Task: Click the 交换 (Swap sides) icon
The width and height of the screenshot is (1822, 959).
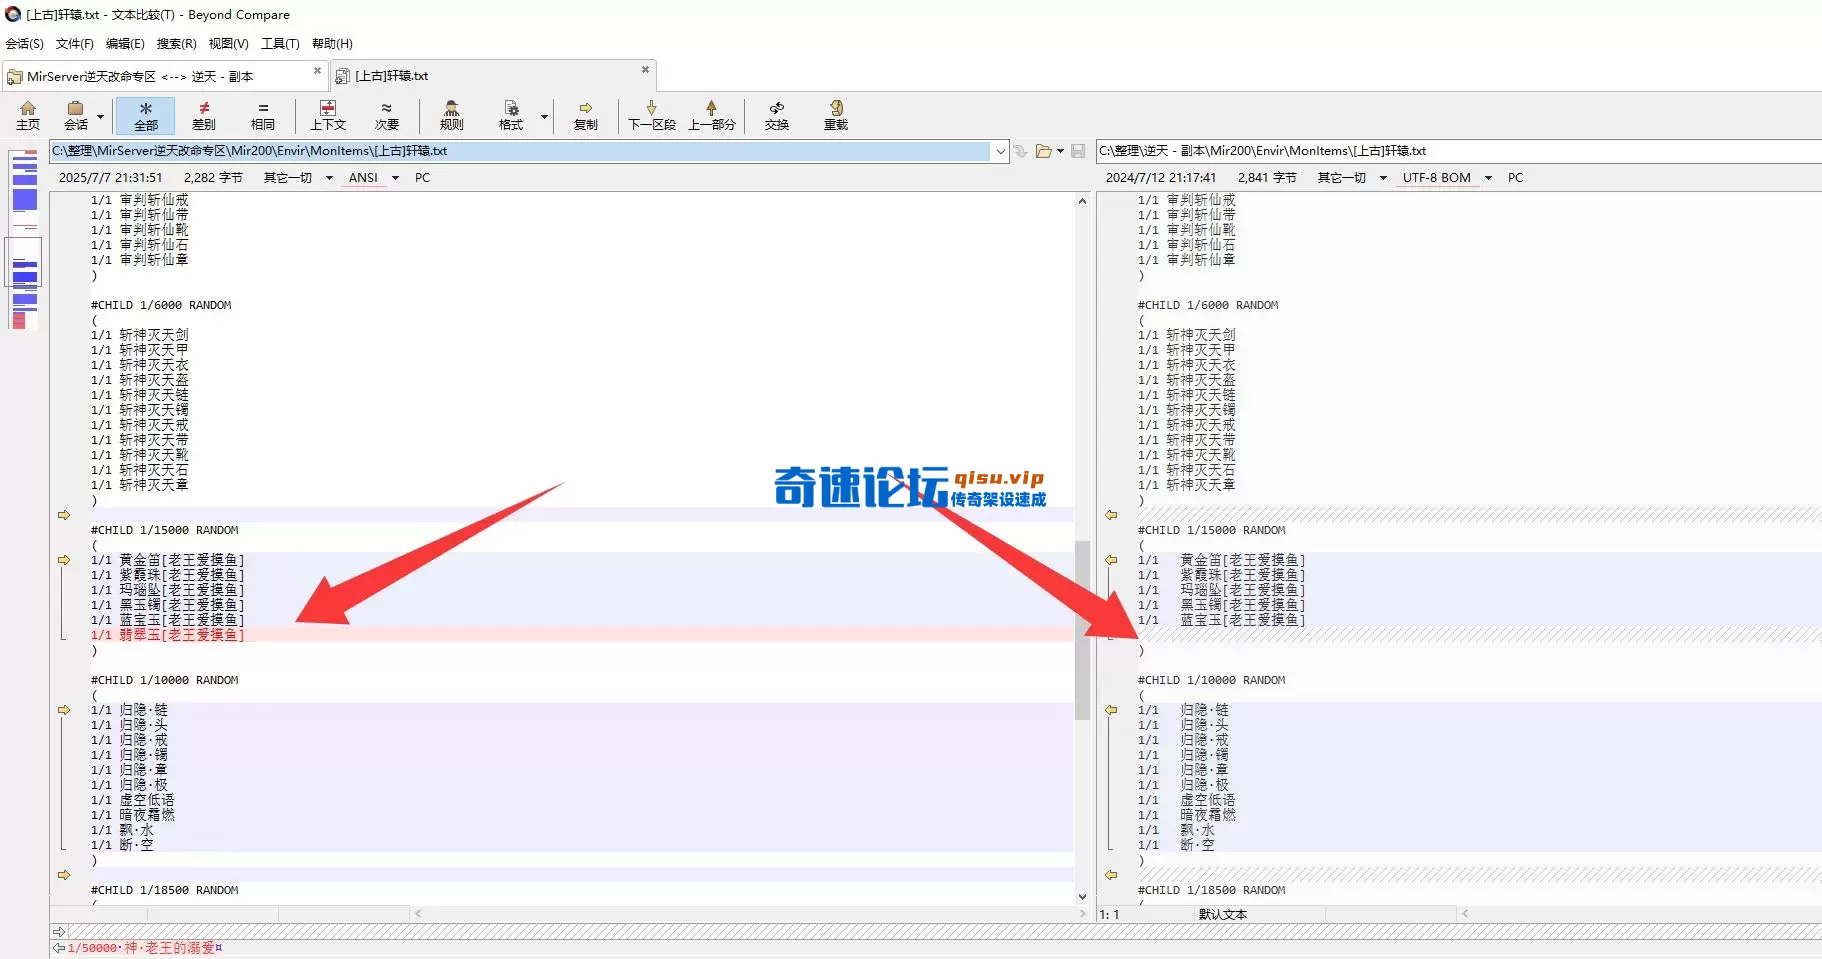Action: 779,115
